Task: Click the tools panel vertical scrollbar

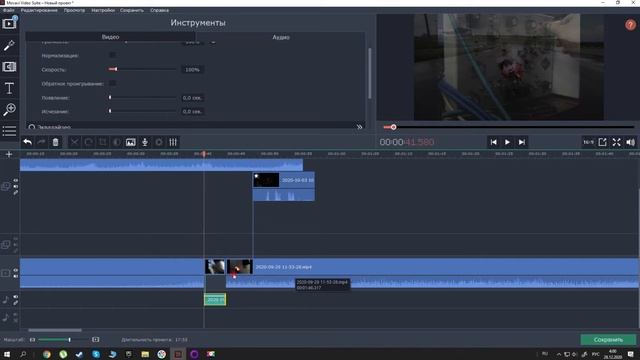Action: (x=370, y=73)
